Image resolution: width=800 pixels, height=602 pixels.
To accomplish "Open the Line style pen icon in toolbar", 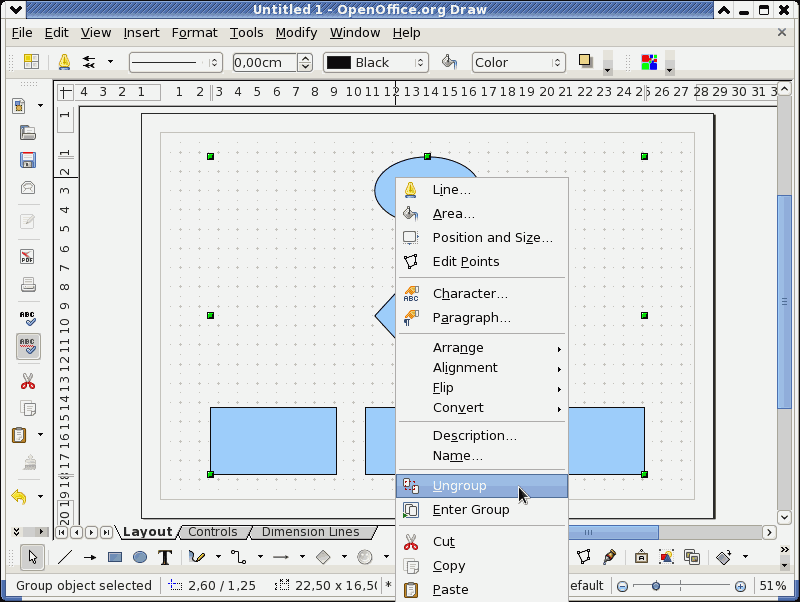I will click(x=64, y=62).
